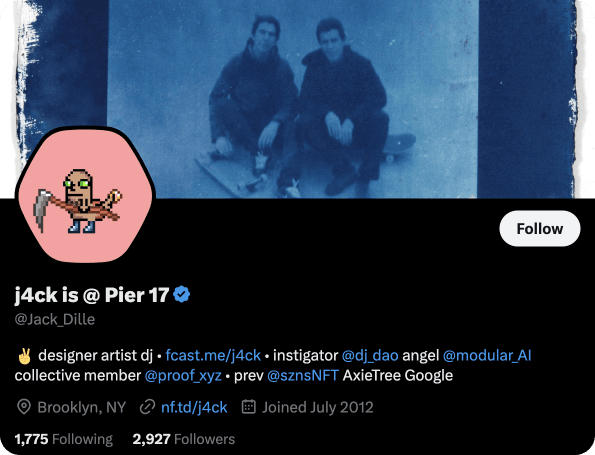595x455 pixels.
Task: Open the pixel-art profile avatar
Action: click(85, 195)
